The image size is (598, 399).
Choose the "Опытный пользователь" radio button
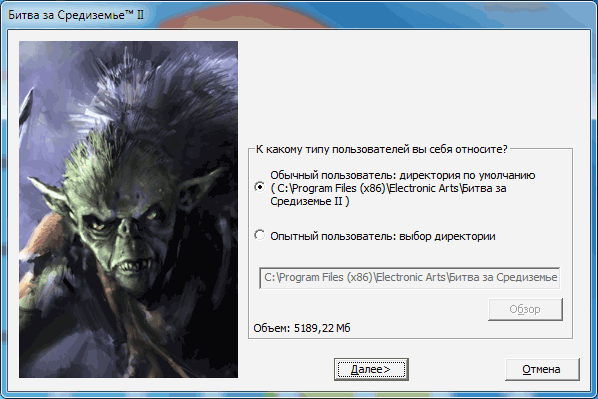tap(260, 235)
